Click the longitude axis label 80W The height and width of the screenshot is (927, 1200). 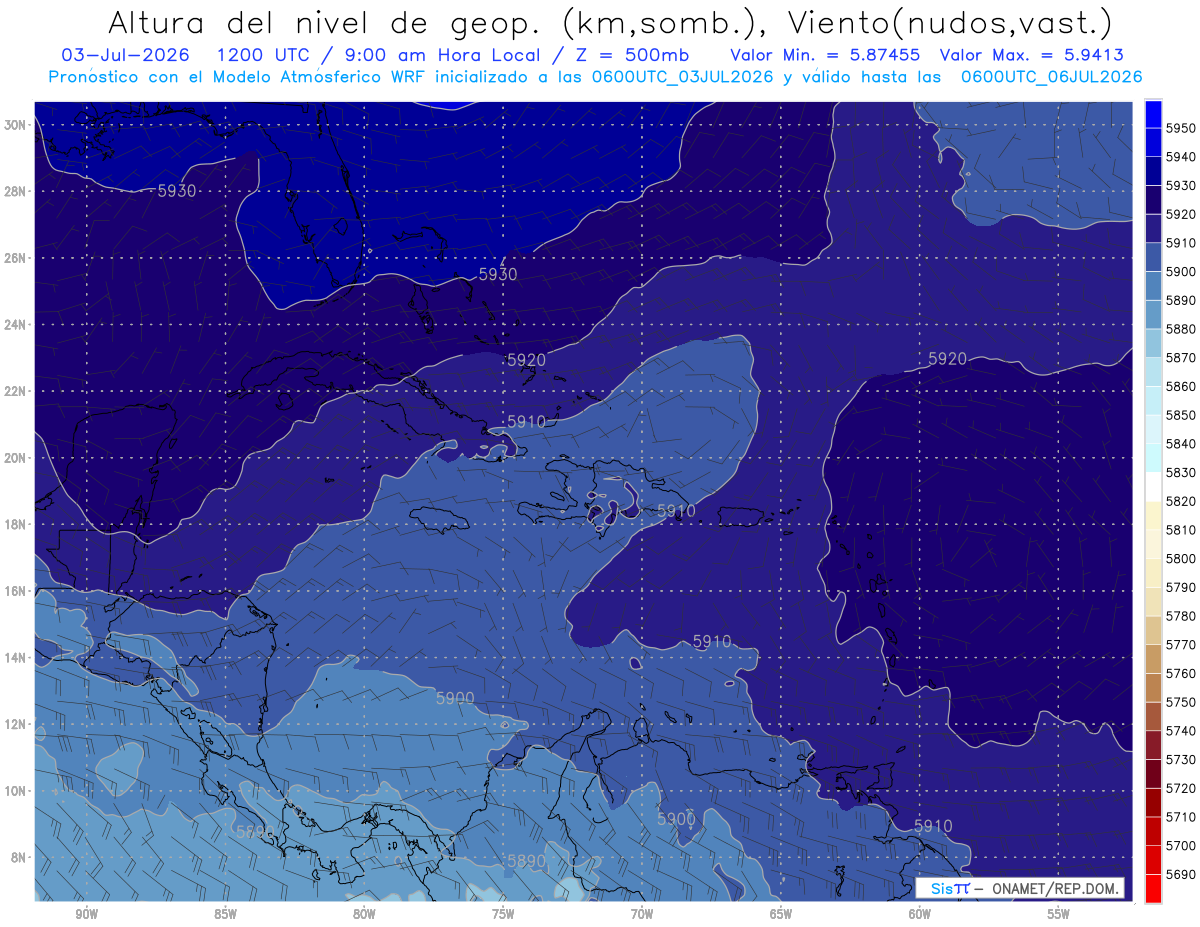pyautogui.click(x=364, y=914)
